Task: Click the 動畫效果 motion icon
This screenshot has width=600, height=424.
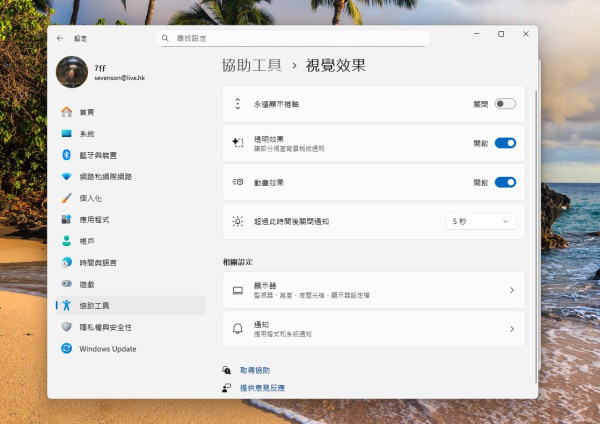Action: 238,182
